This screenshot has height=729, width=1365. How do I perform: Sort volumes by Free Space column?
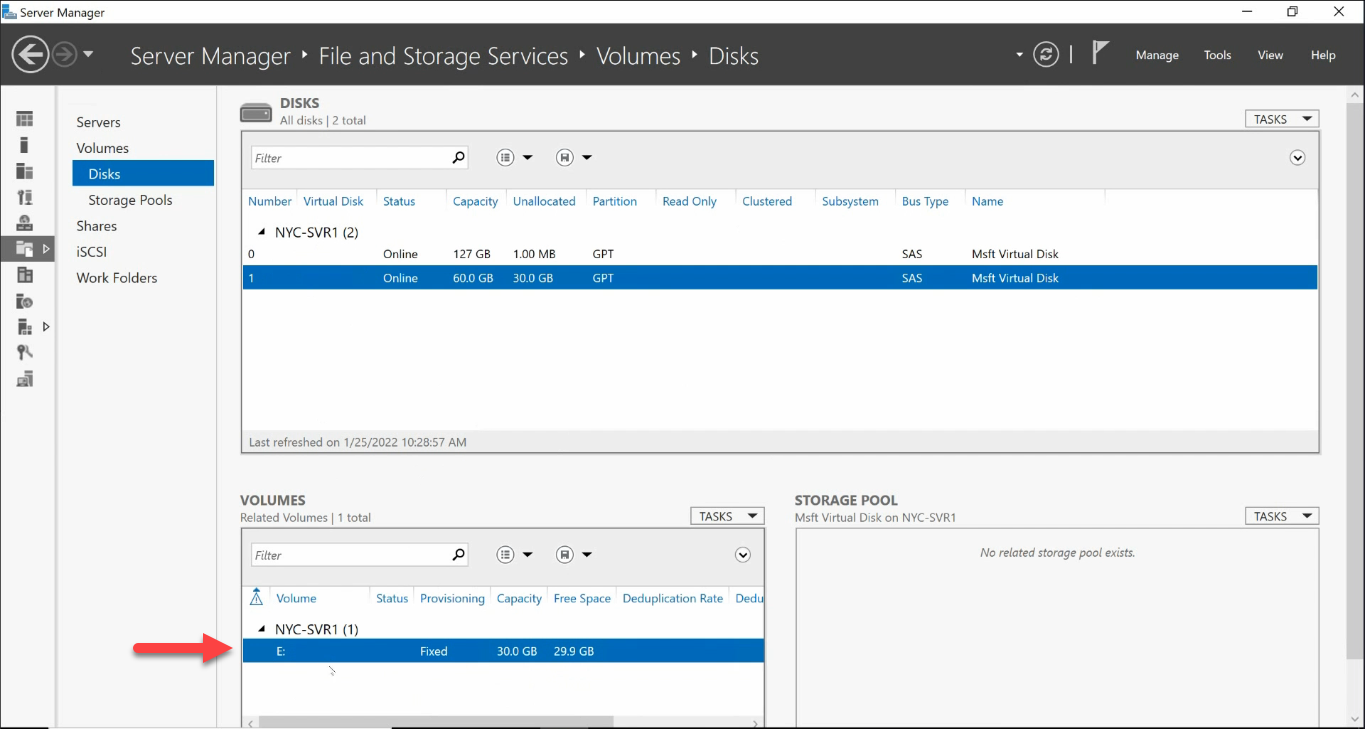pos(582,598)
